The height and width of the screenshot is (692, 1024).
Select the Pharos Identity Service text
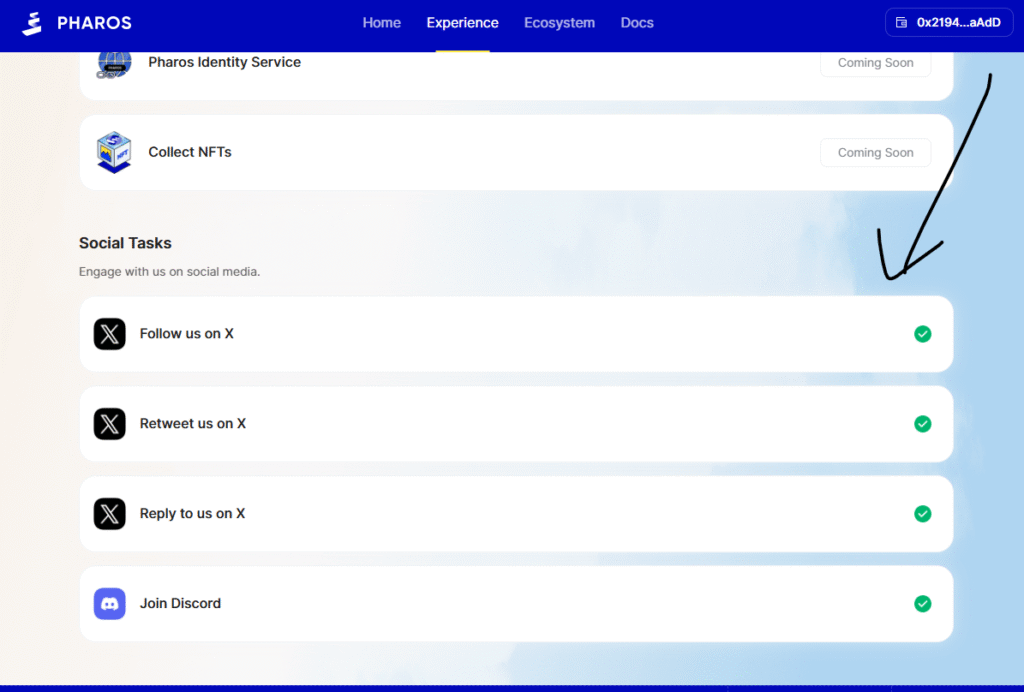(225, 62)
